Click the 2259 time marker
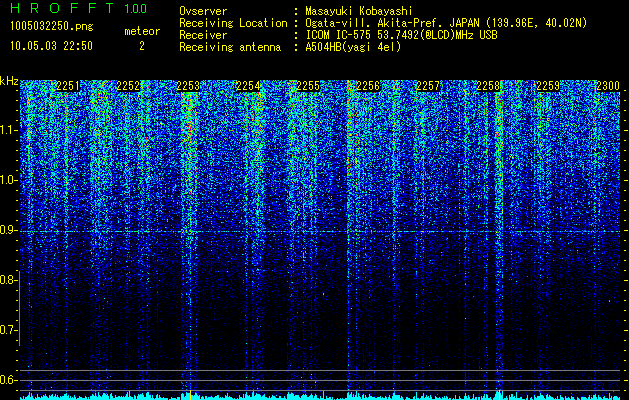Viewport: 629px width, 400px height. coord(548,86)
